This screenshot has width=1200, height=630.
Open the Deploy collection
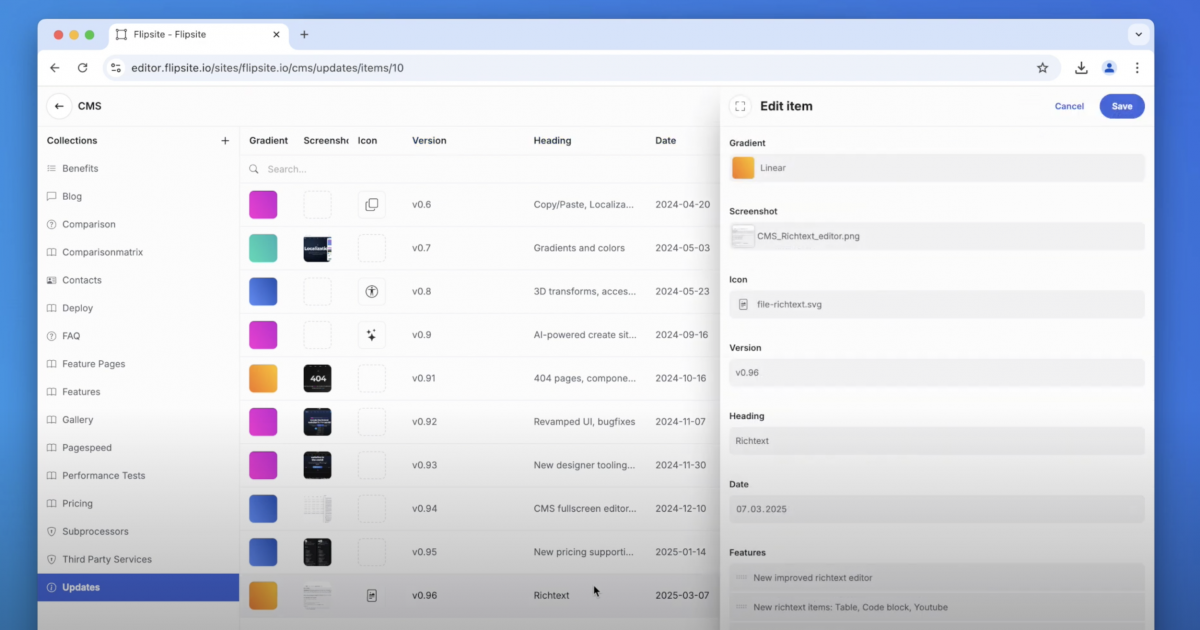click(x=138, y=308)
